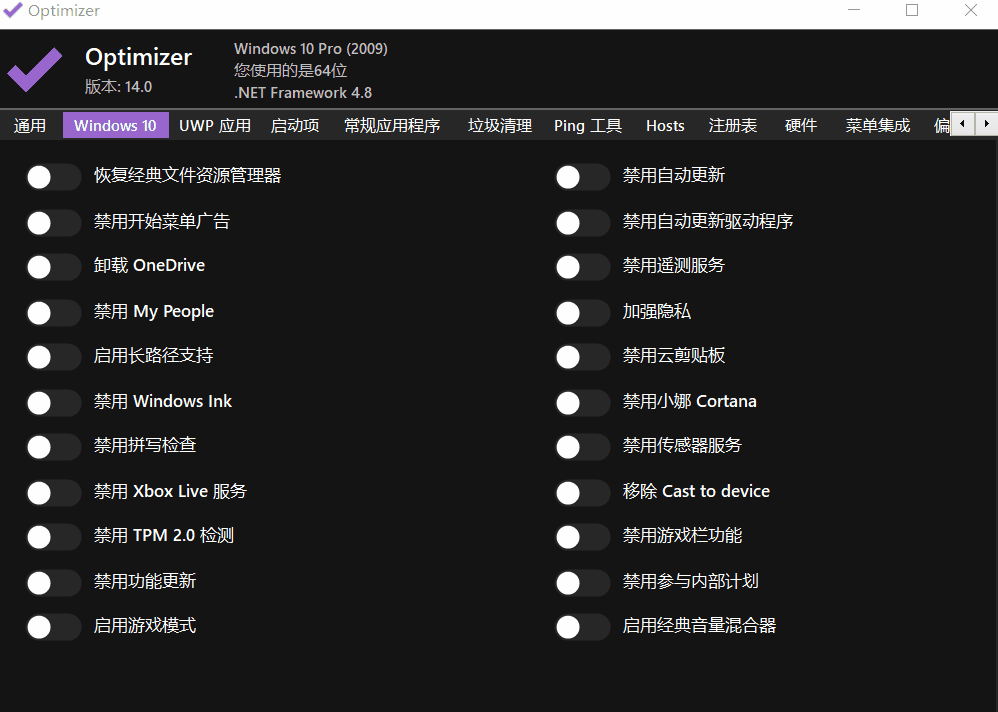This screenshot has height=712, width=998.
Task: Close the Optimizer window
Action: click(971, 10)
